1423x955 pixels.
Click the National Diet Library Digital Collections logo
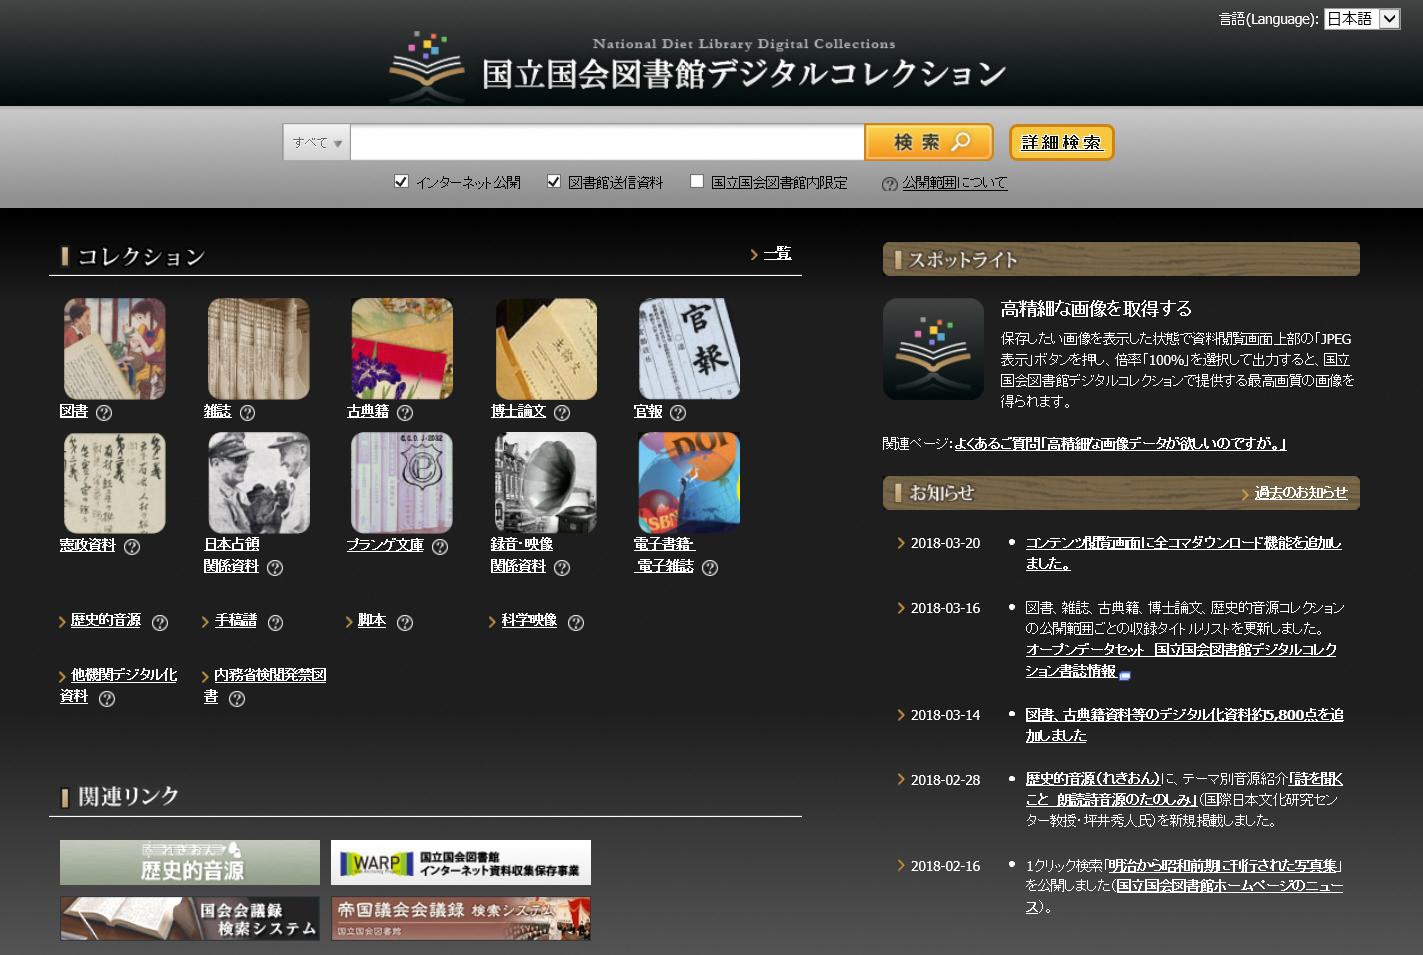pyautogui.click(x=698, y=65)
